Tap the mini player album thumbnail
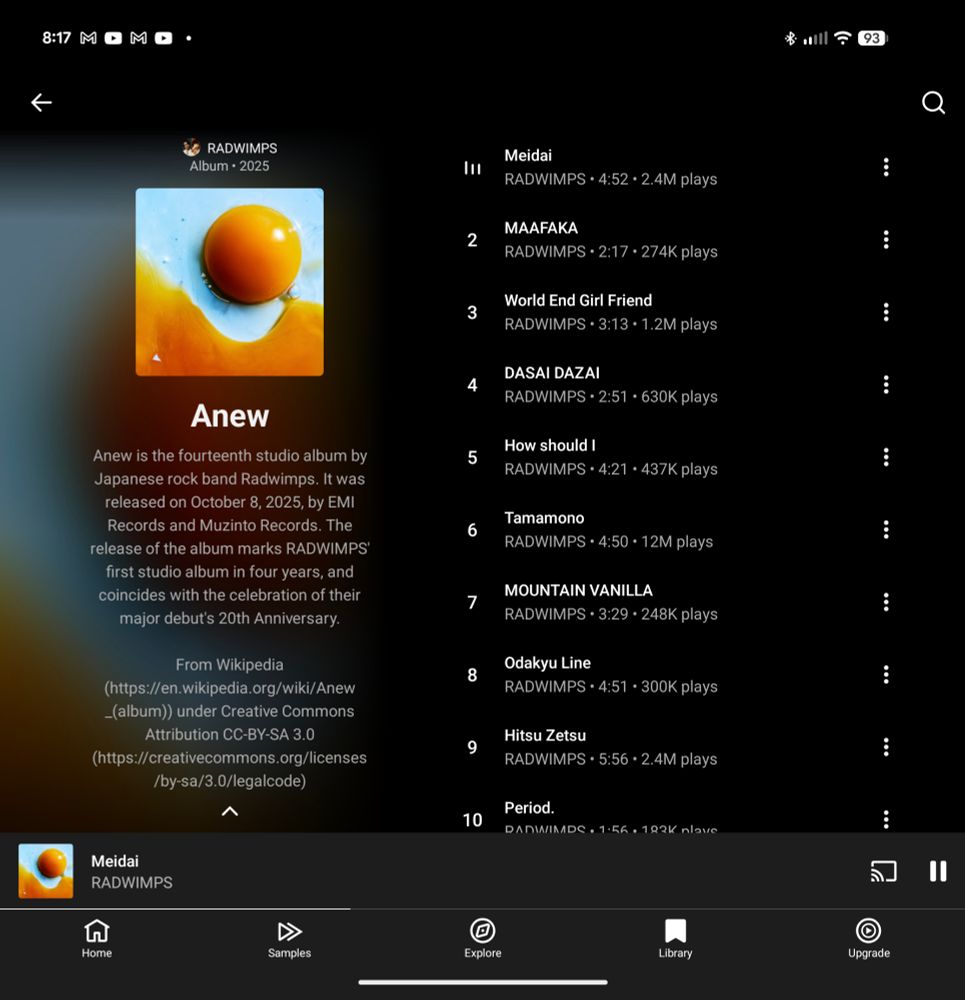965x1000 pixels. (x=45, y=871)
